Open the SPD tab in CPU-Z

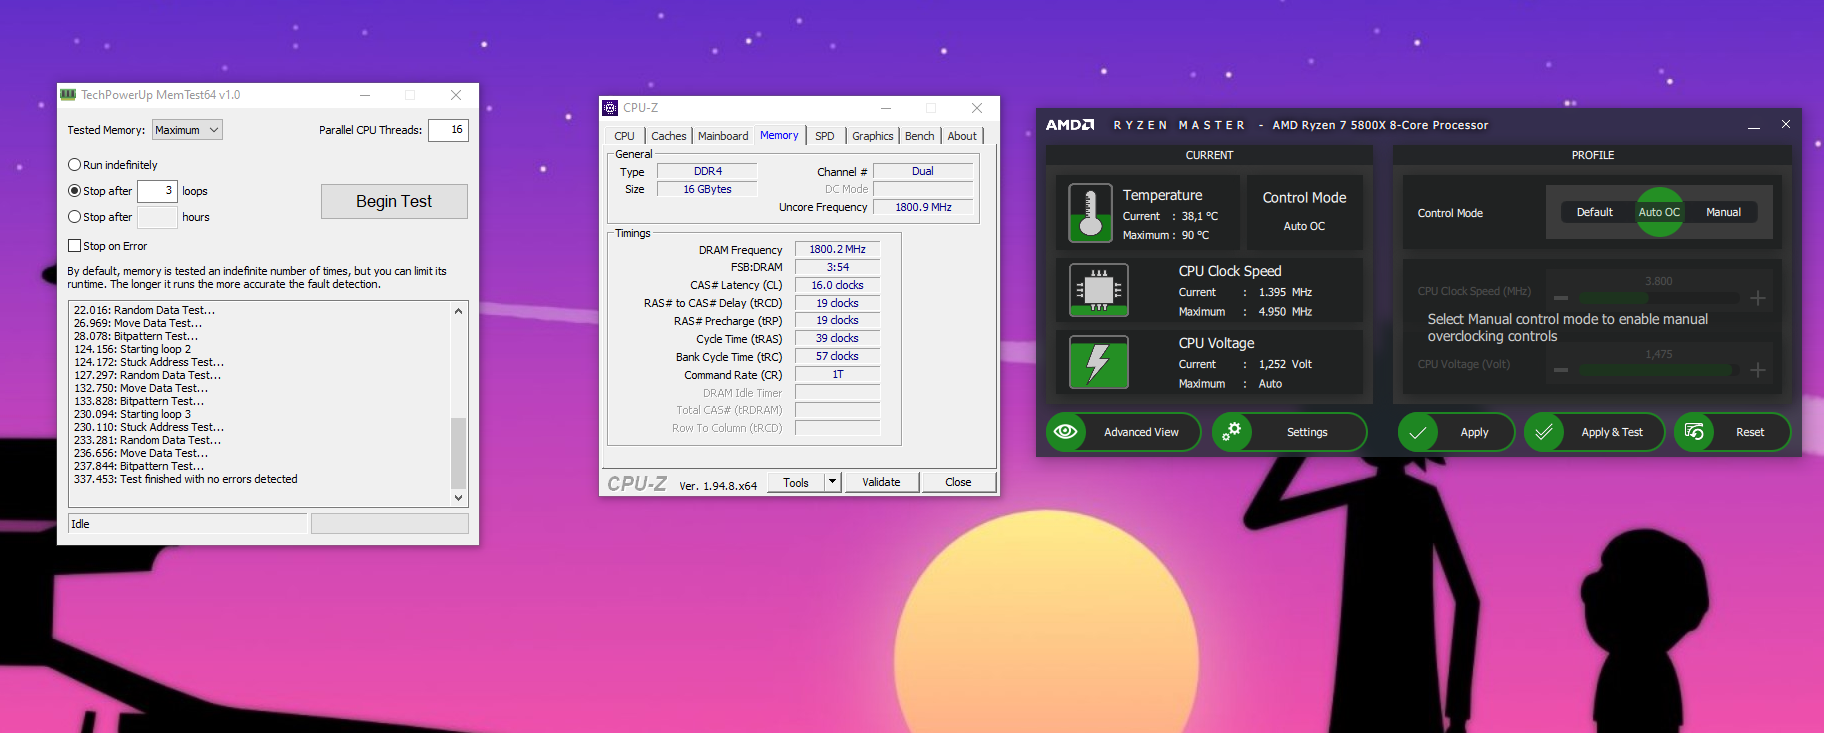tap(825, 136)
